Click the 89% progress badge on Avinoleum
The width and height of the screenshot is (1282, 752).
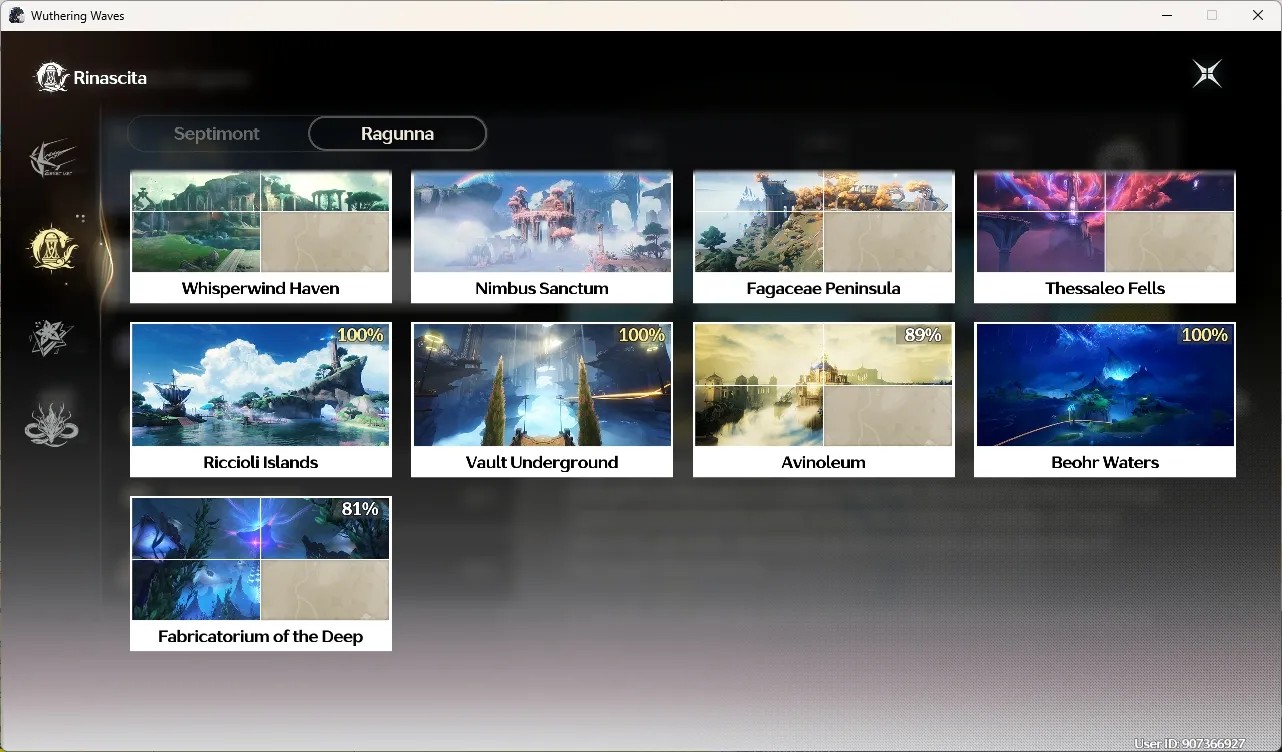pyautogui.click(x=922, y=335)
